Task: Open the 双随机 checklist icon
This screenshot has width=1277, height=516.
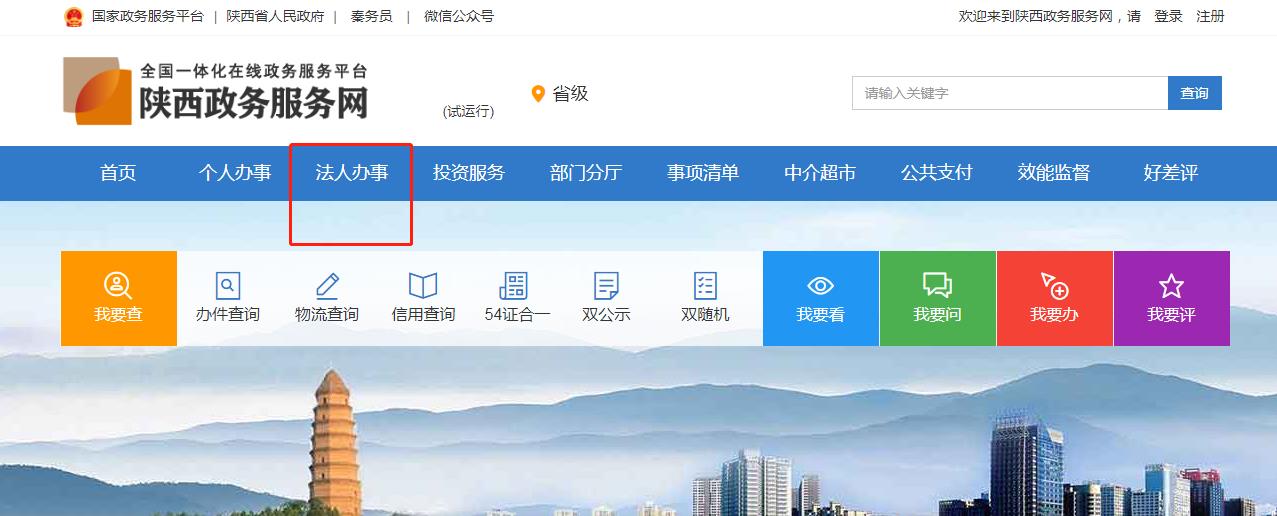Action: pos(705,286)
